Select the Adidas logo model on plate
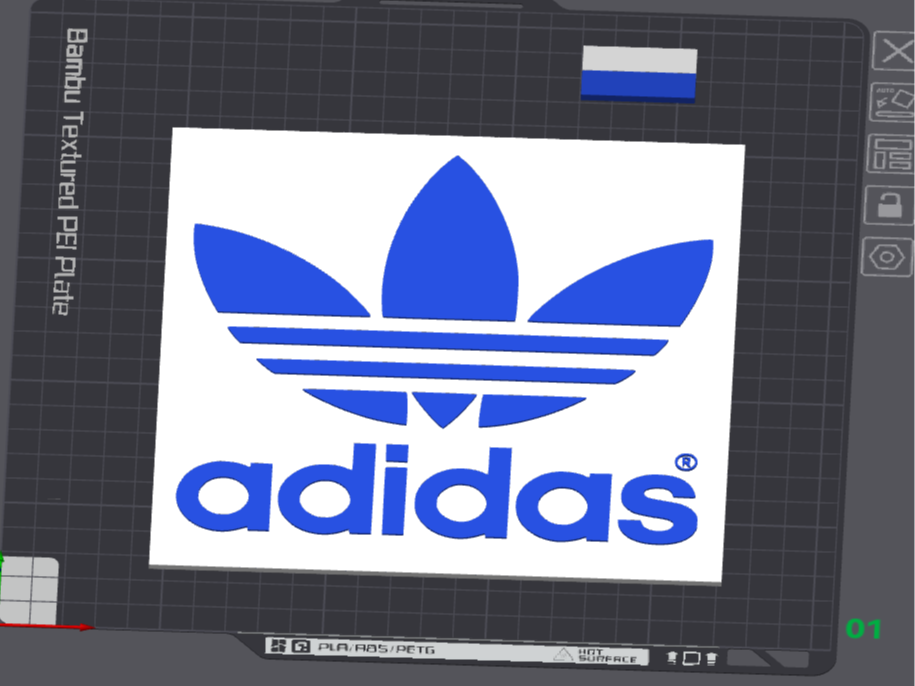This screenshot has width=915, height=686. click(x=446, y=356)
